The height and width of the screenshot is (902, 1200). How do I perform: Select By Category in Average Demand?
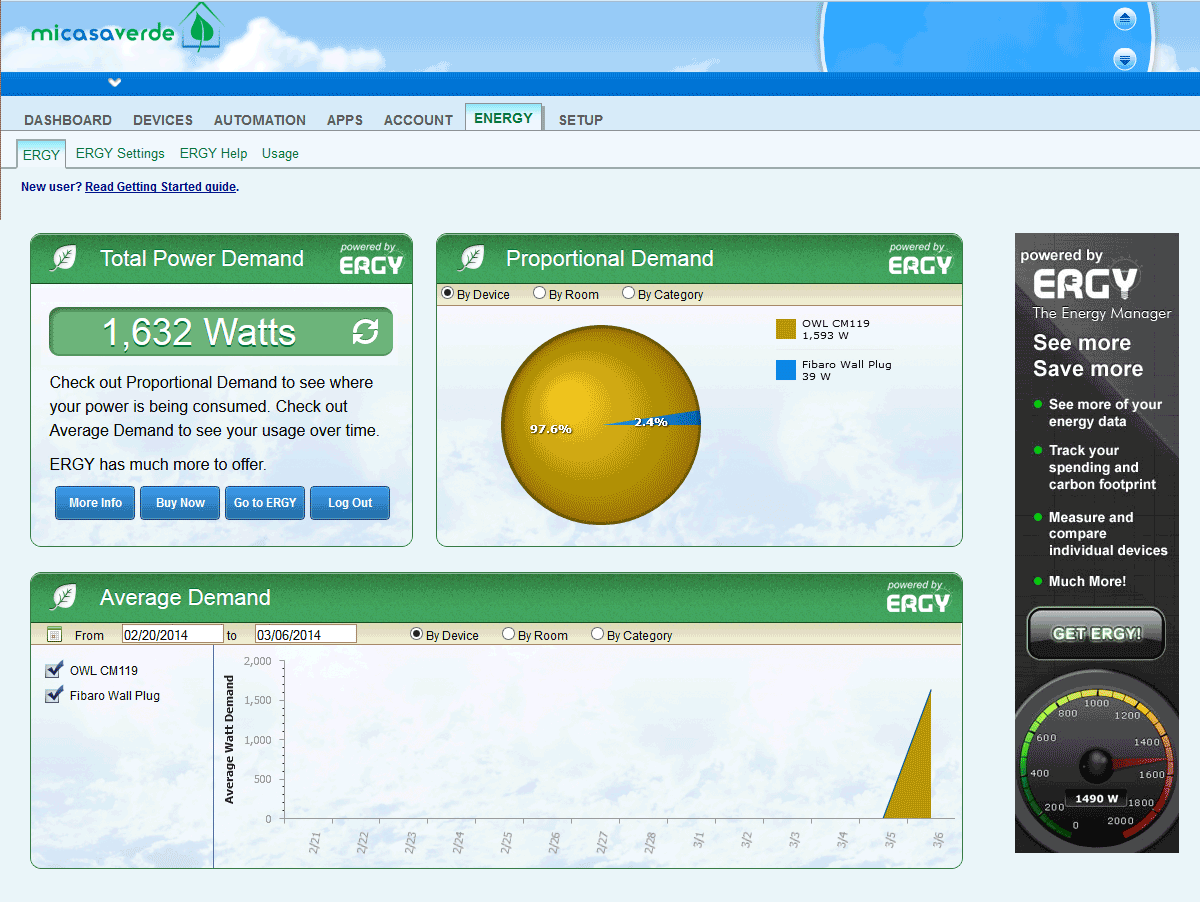click(598, 634)
